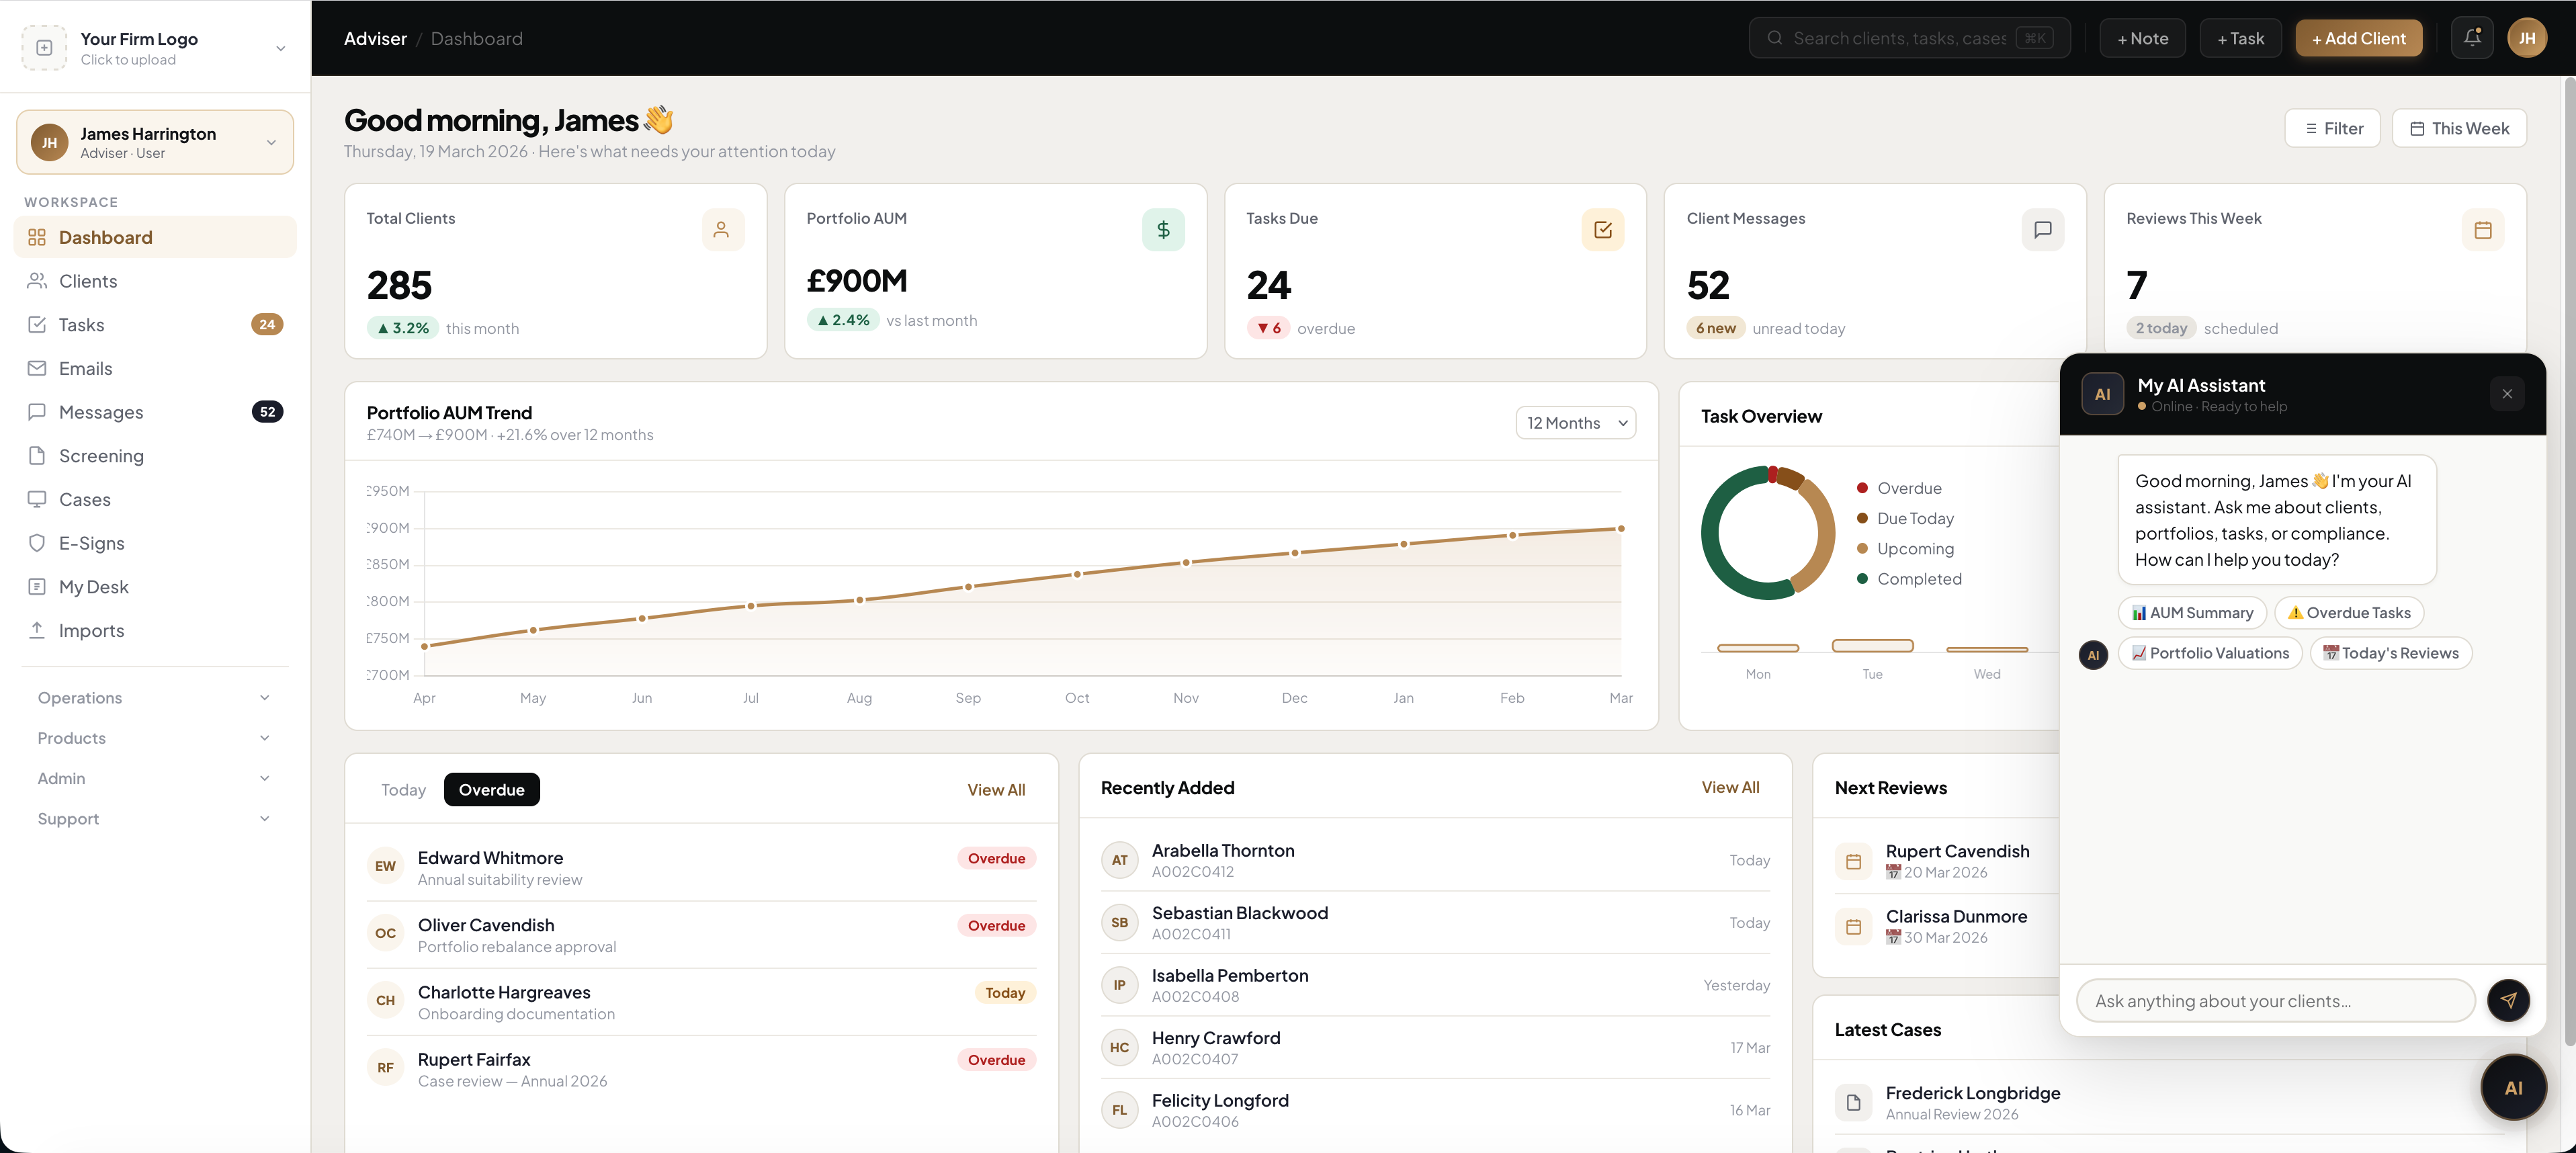The width and height of the screenshot is (2576, 1153).
Task: Switch to the Today task toggle
Action: pyautogui.click(x=403, y=790)
